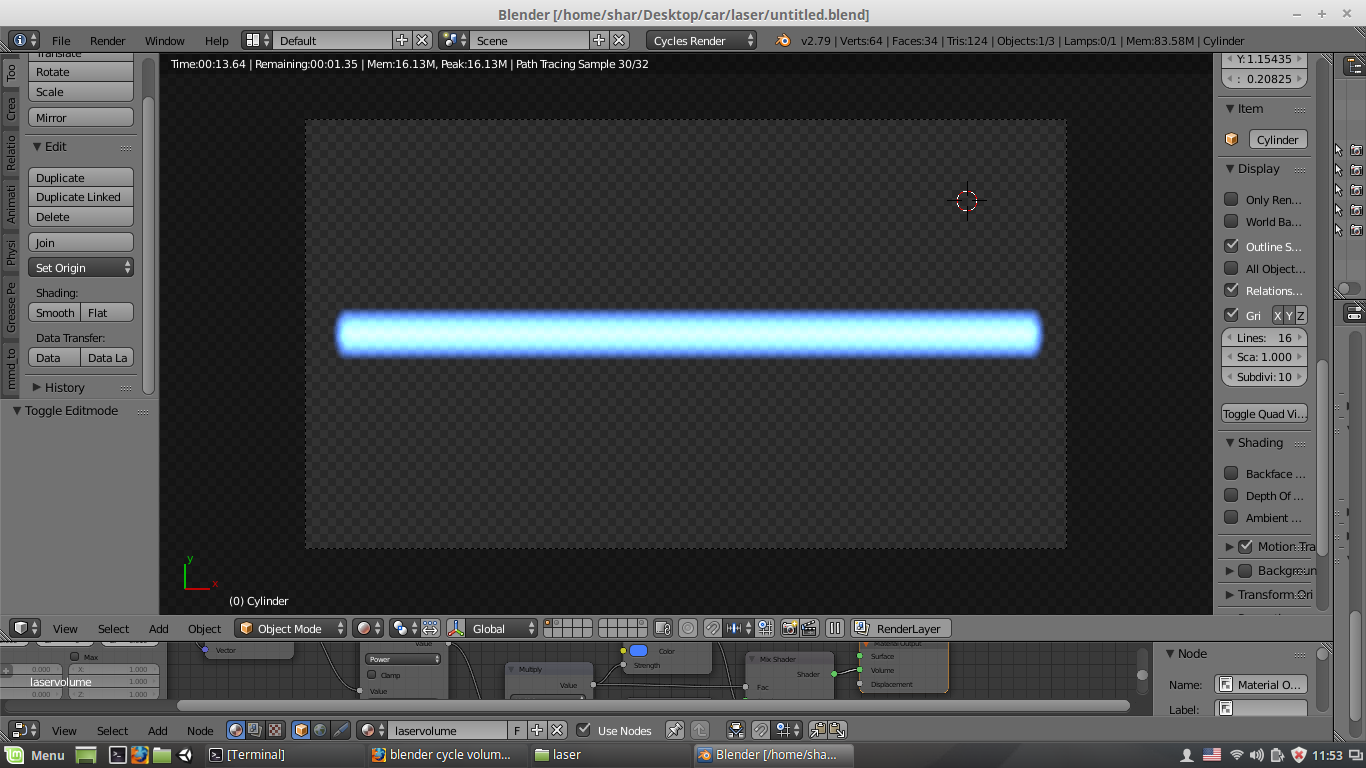Toggle proportional editing icon in 3D header
1366x768 pixels.
pos(688,628)
